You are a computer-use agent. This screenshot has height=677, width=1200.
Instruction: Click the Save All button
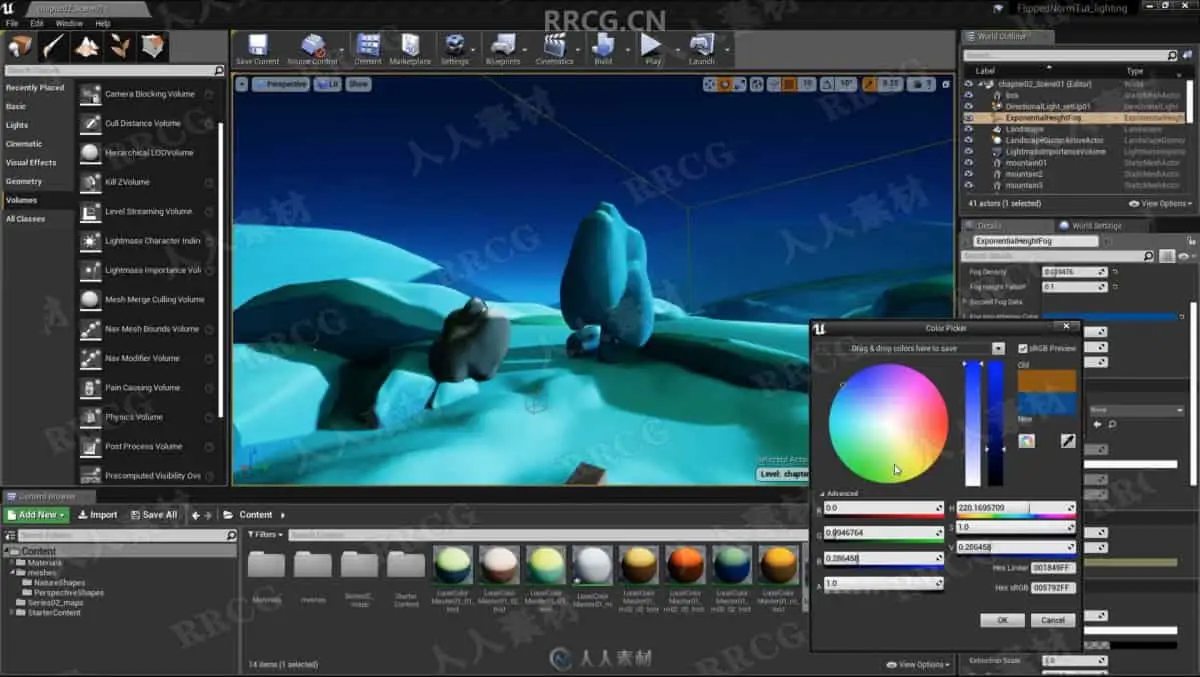(153, 515)
